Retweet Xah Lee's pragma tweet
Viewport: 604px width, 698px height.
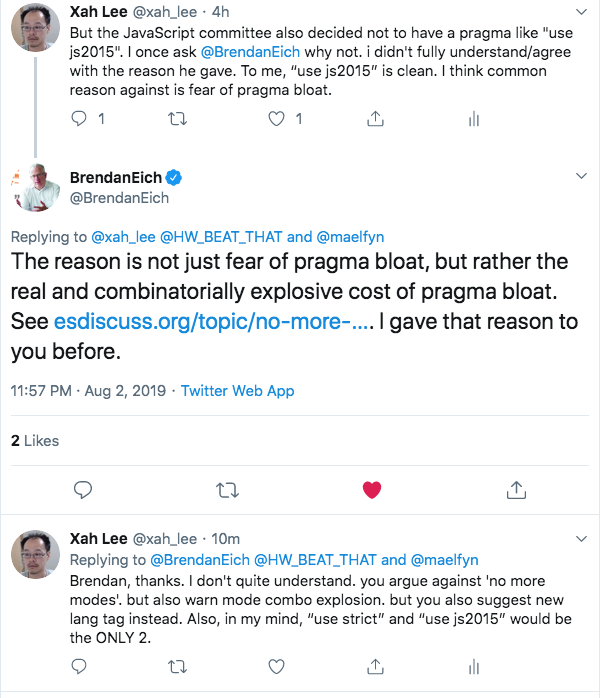click(x=179, y=119)
